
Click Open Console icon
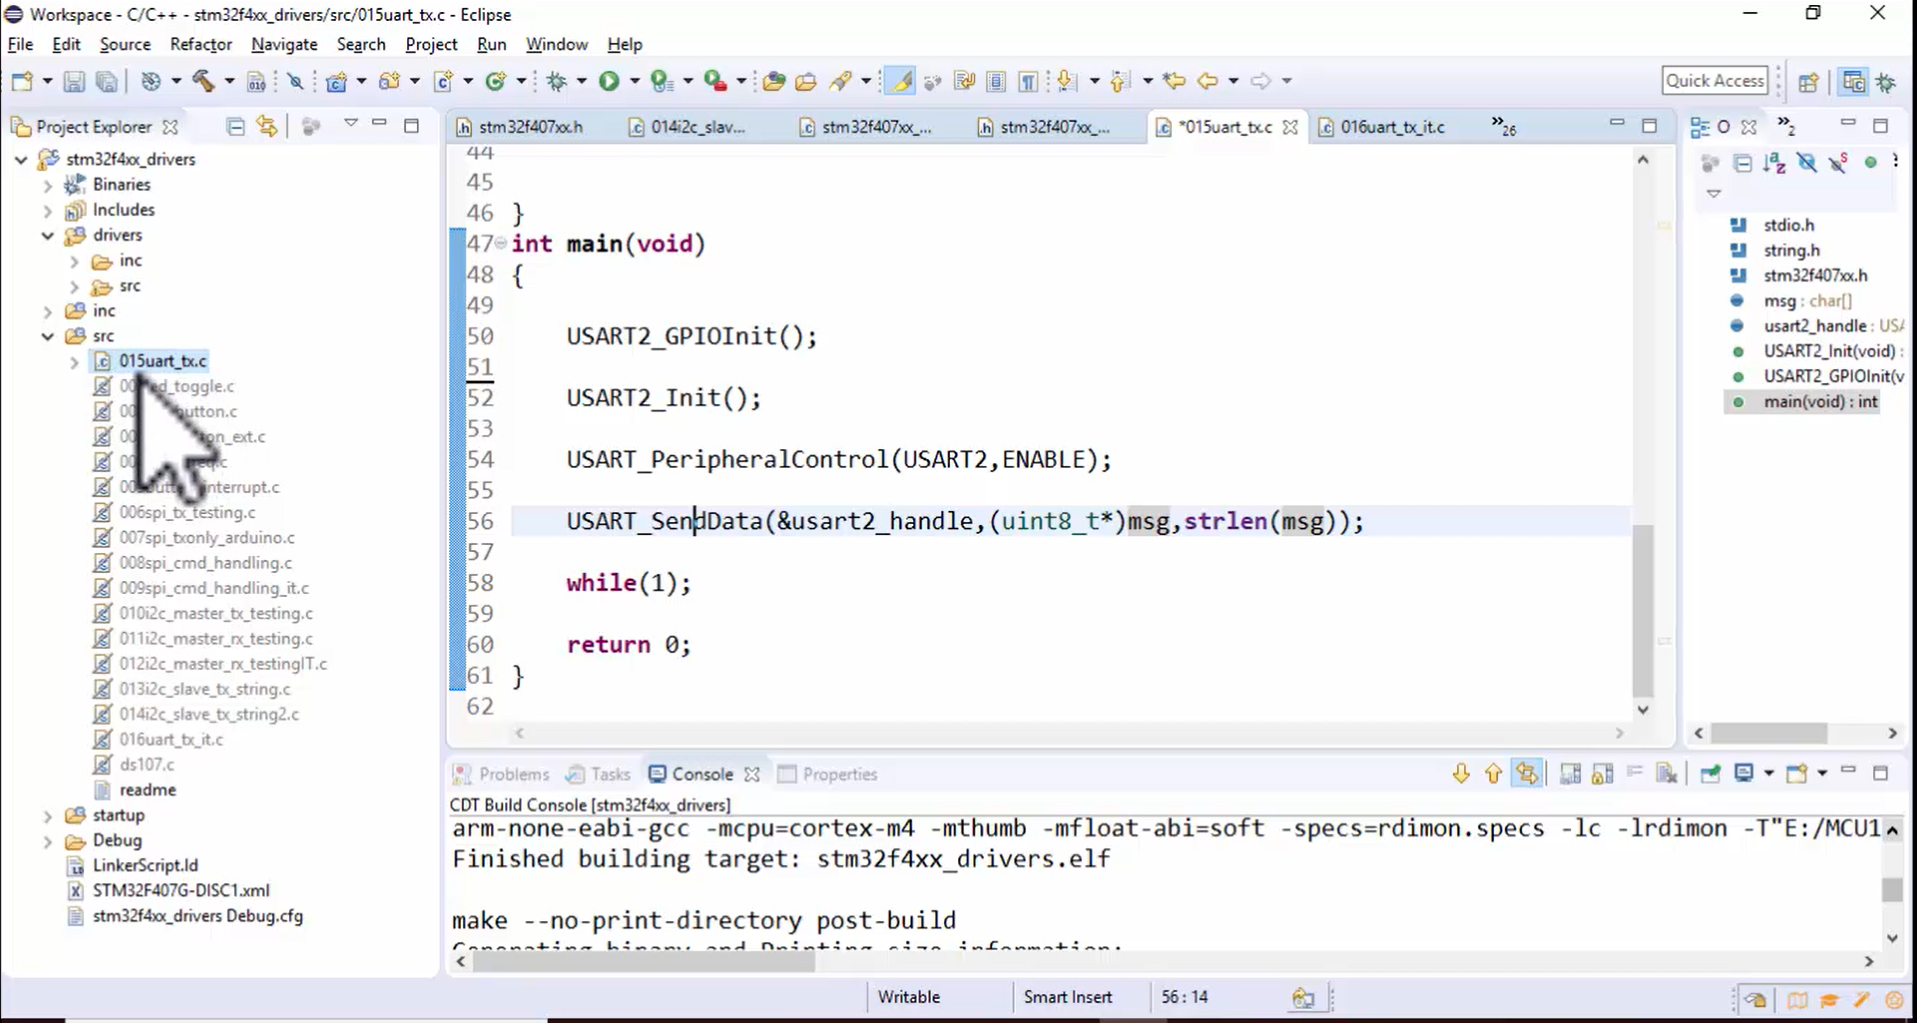[1797, 774]
